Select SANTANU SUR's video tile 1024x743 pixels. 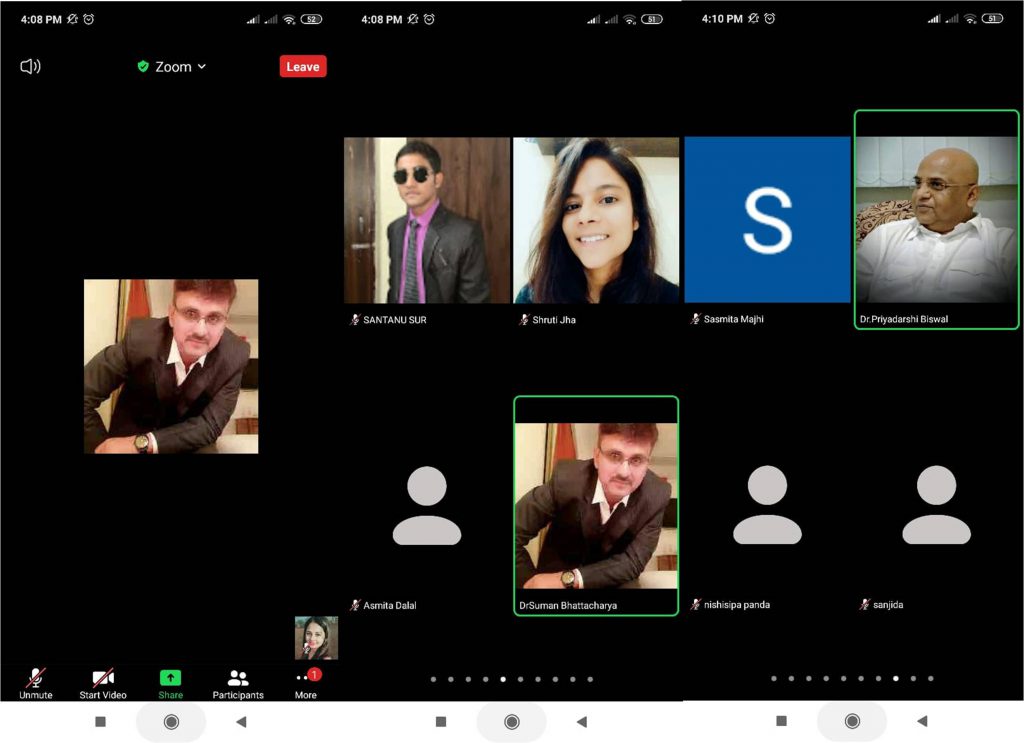[x=427, y=220]
